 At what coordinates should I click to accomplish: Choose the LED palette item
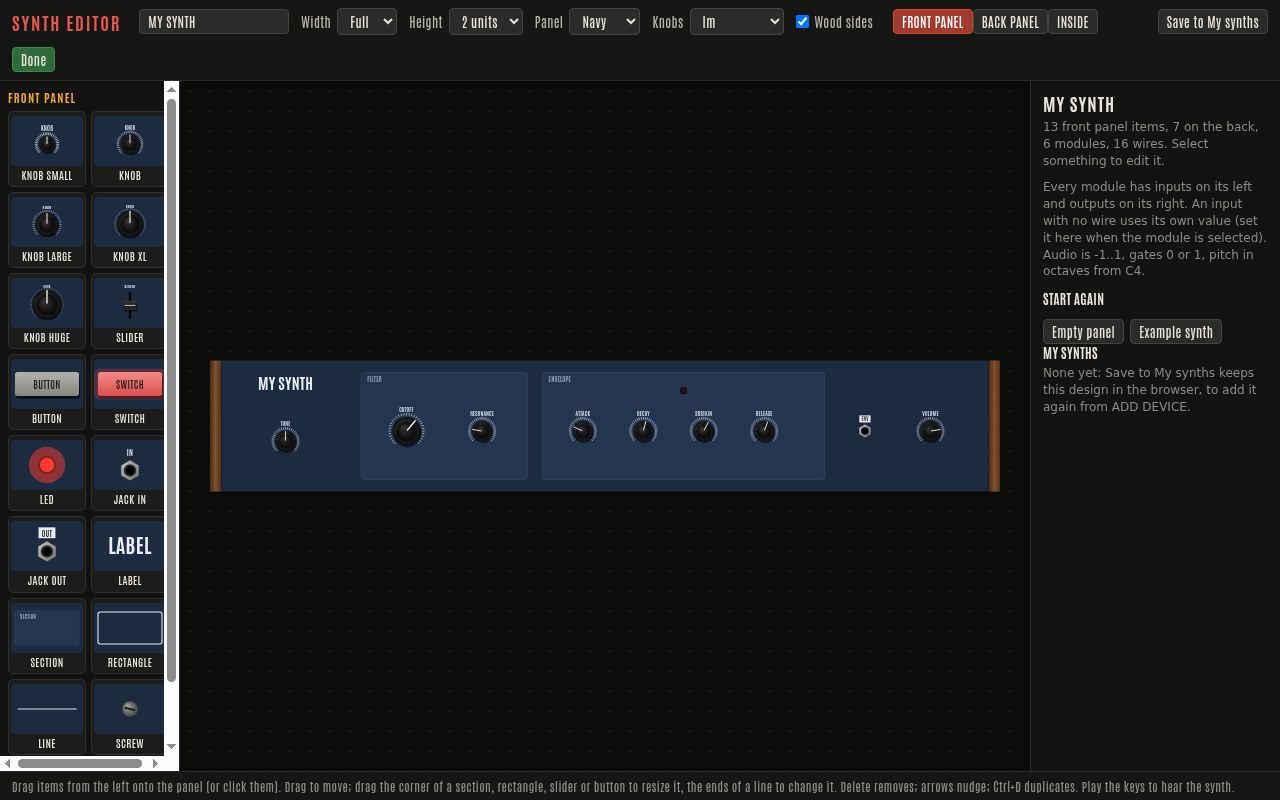click(x=47, y=473)
